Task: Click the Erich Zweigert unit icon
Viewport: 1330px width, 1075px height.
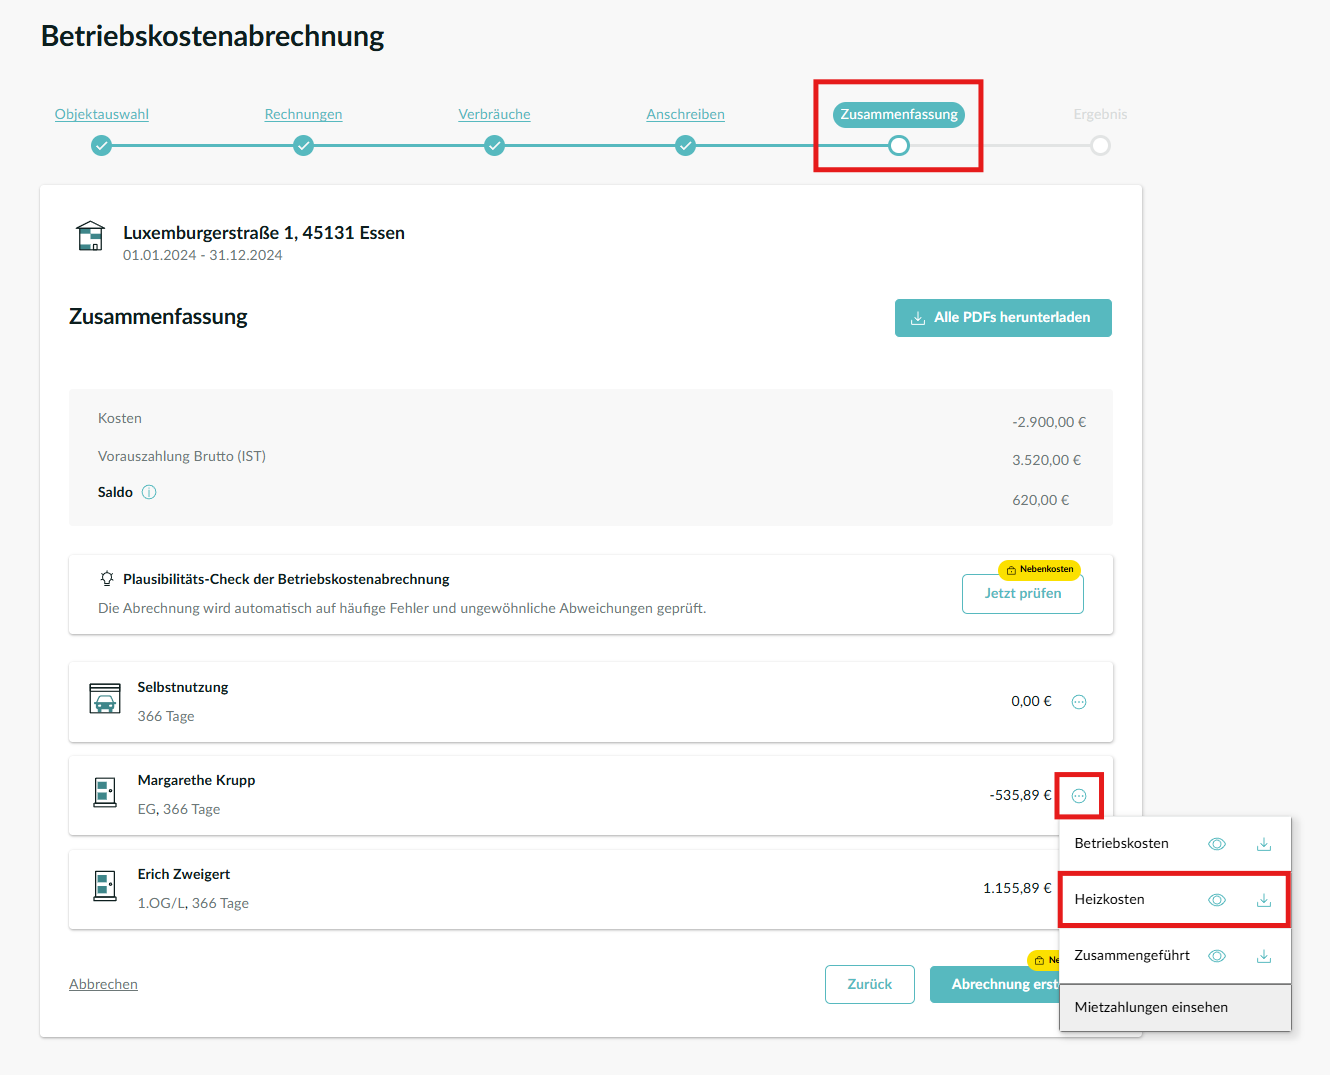Action: click(x=105, y=886)
